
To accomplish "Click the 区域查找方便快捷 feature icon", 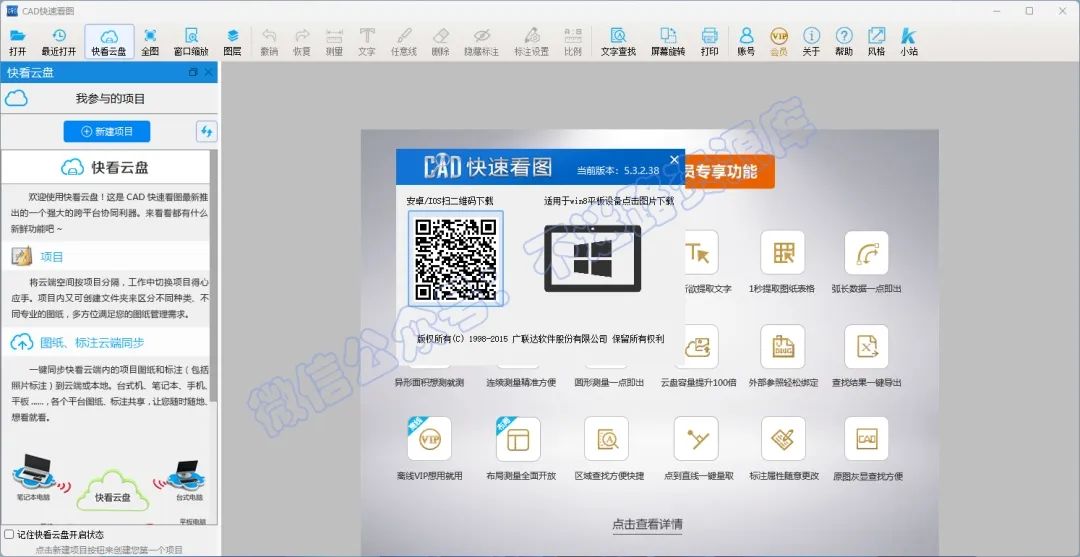I will pyautogui.click(x=606, y=439).
